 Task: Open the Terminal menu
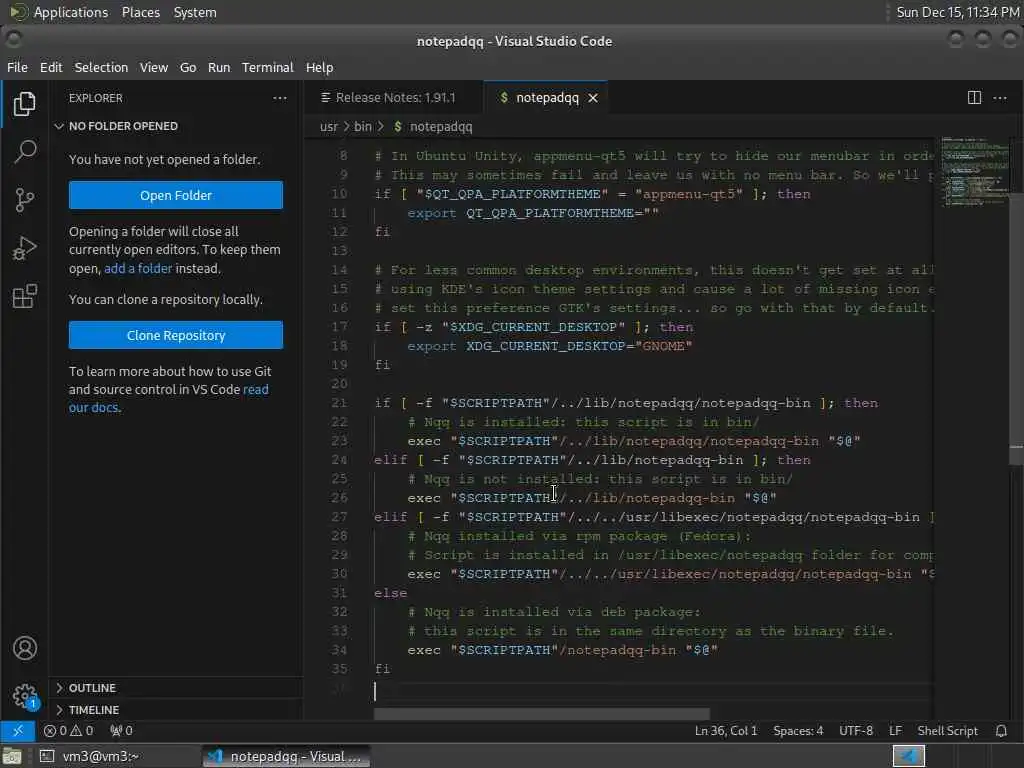pyautogui.click(x=268, y=67)
